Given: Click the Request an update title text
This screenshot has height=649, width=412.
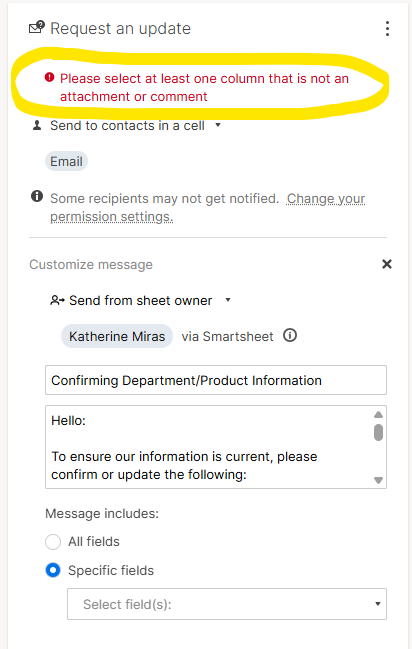Looking at the screenshot, I should pyautogui.click(x=120, y=29).
